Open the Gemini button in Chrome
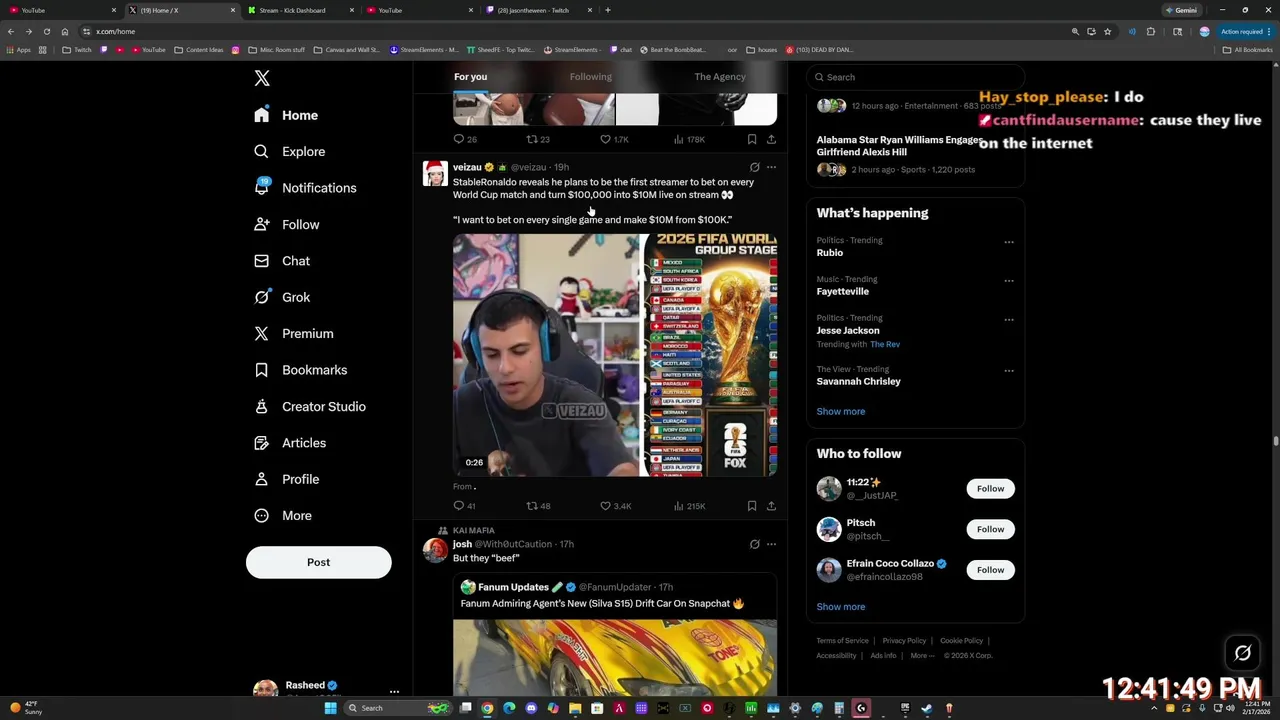The width and height of the screenshot is (1280, 720). pyautogui.click(x=1182, y=10)
